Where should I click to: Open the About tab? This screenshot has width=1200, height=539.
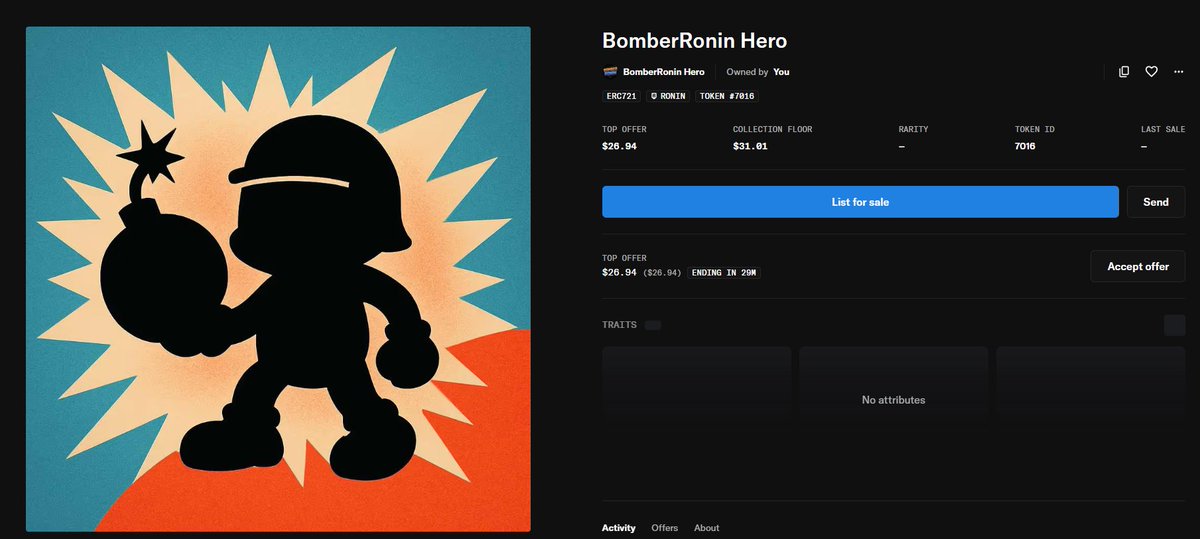click(706, 528)
